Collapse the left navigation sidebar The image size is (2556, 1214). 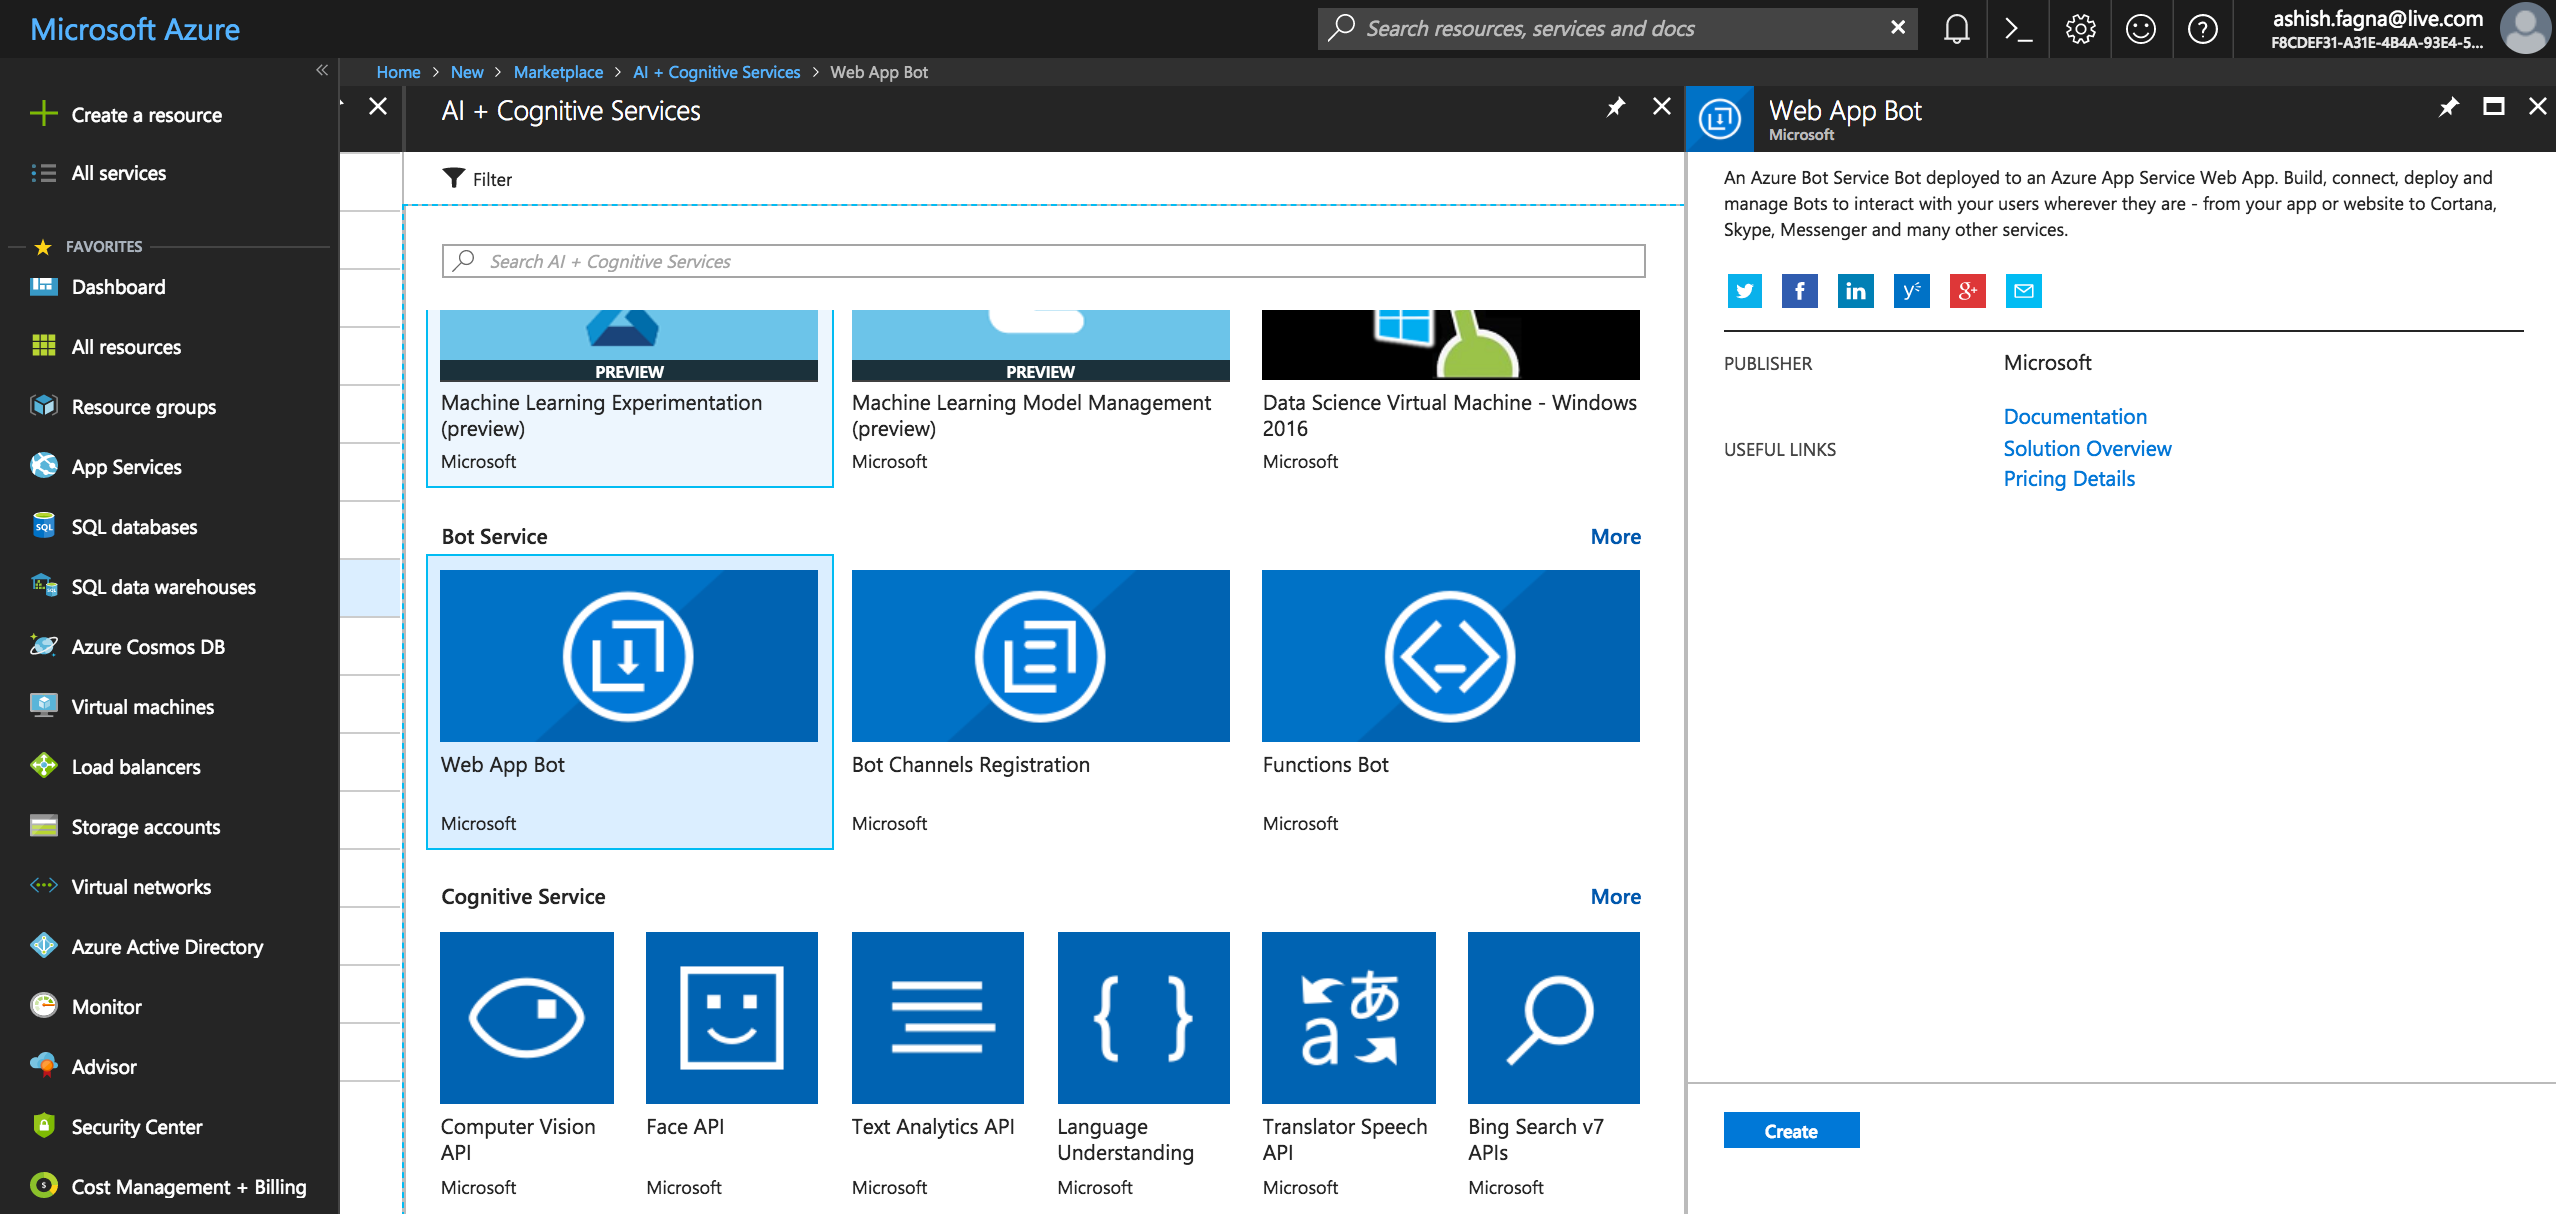tap(322, 70)
